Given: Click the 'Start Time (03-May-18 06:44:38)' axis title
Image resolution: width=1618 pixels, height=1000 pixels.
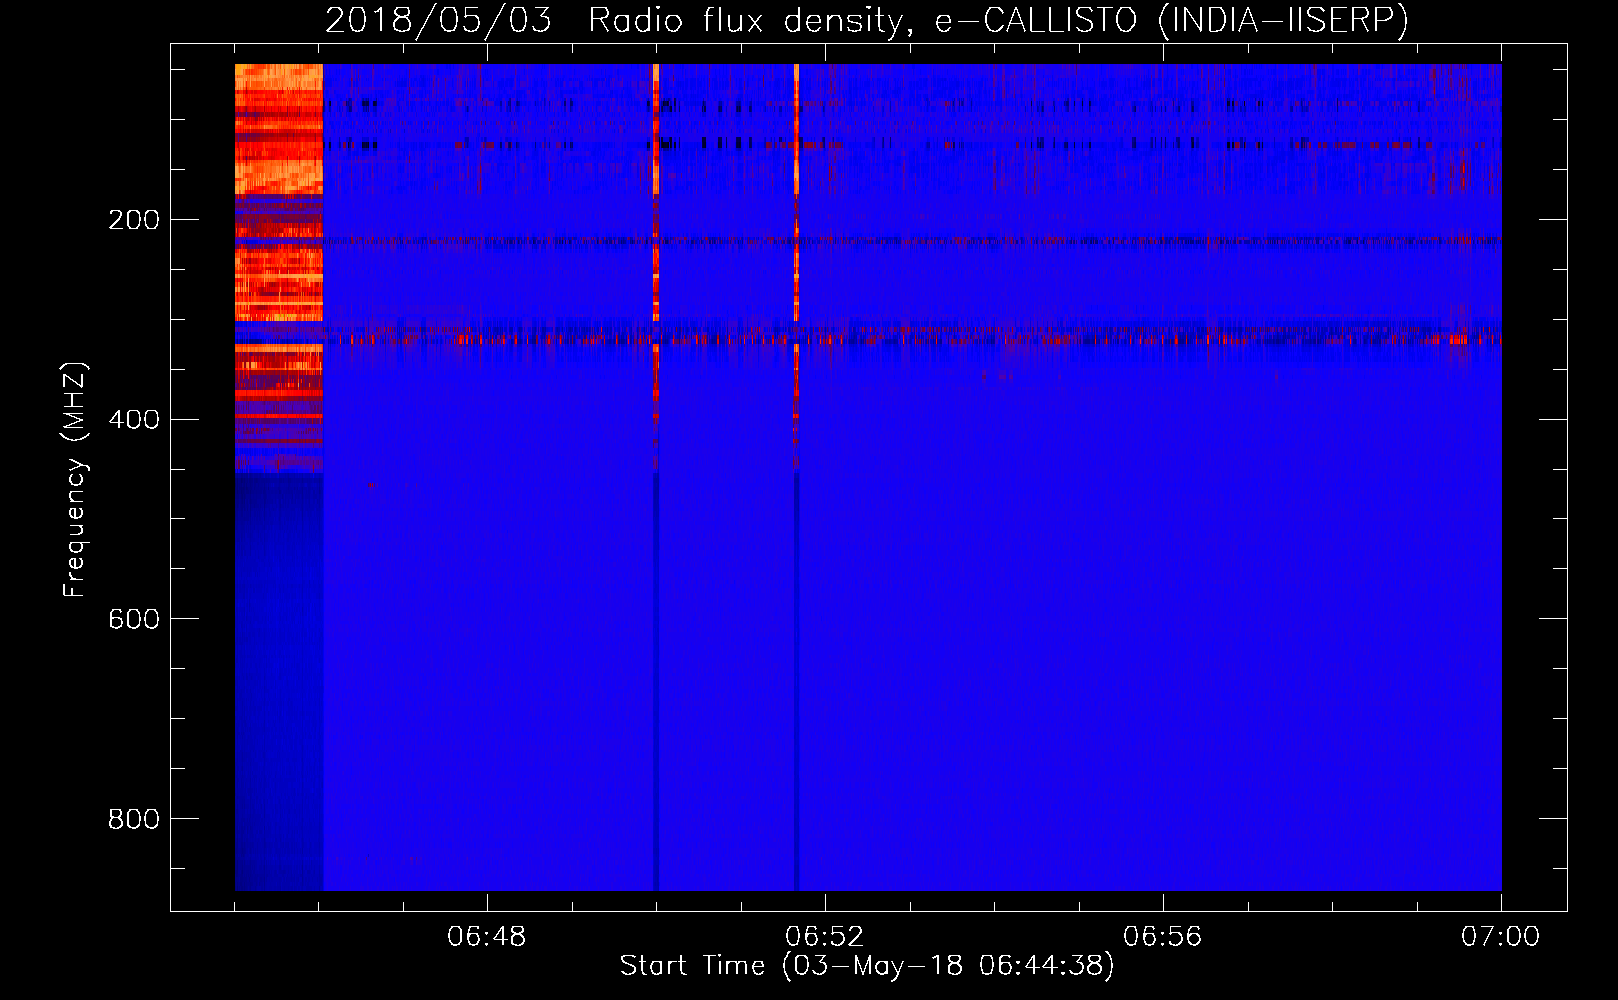Looking at the screenshot, I should point(867,966).
